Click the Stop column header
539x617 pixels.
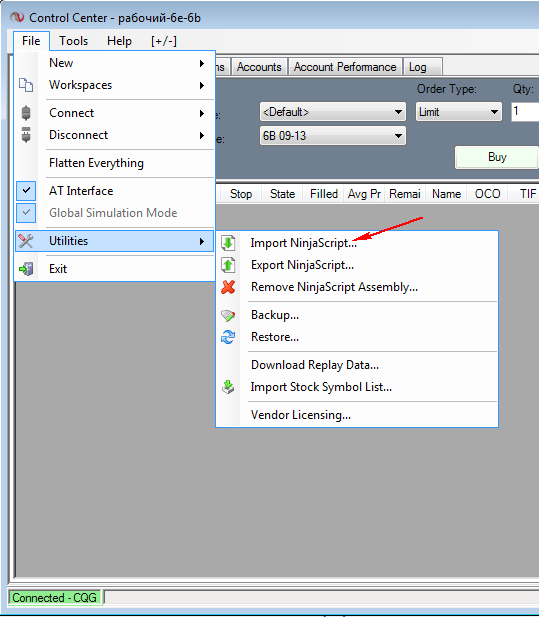[x=241, y=194]
